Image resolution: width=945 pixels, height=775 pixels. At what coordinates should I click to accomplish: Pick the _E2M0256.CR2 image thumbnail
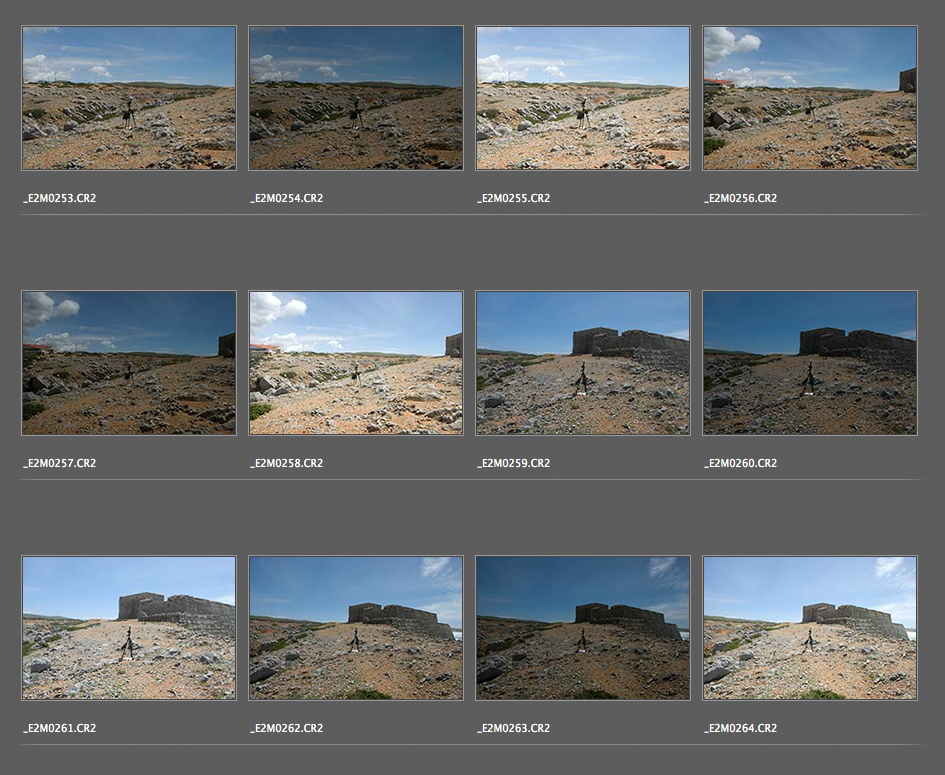point(810,98)
